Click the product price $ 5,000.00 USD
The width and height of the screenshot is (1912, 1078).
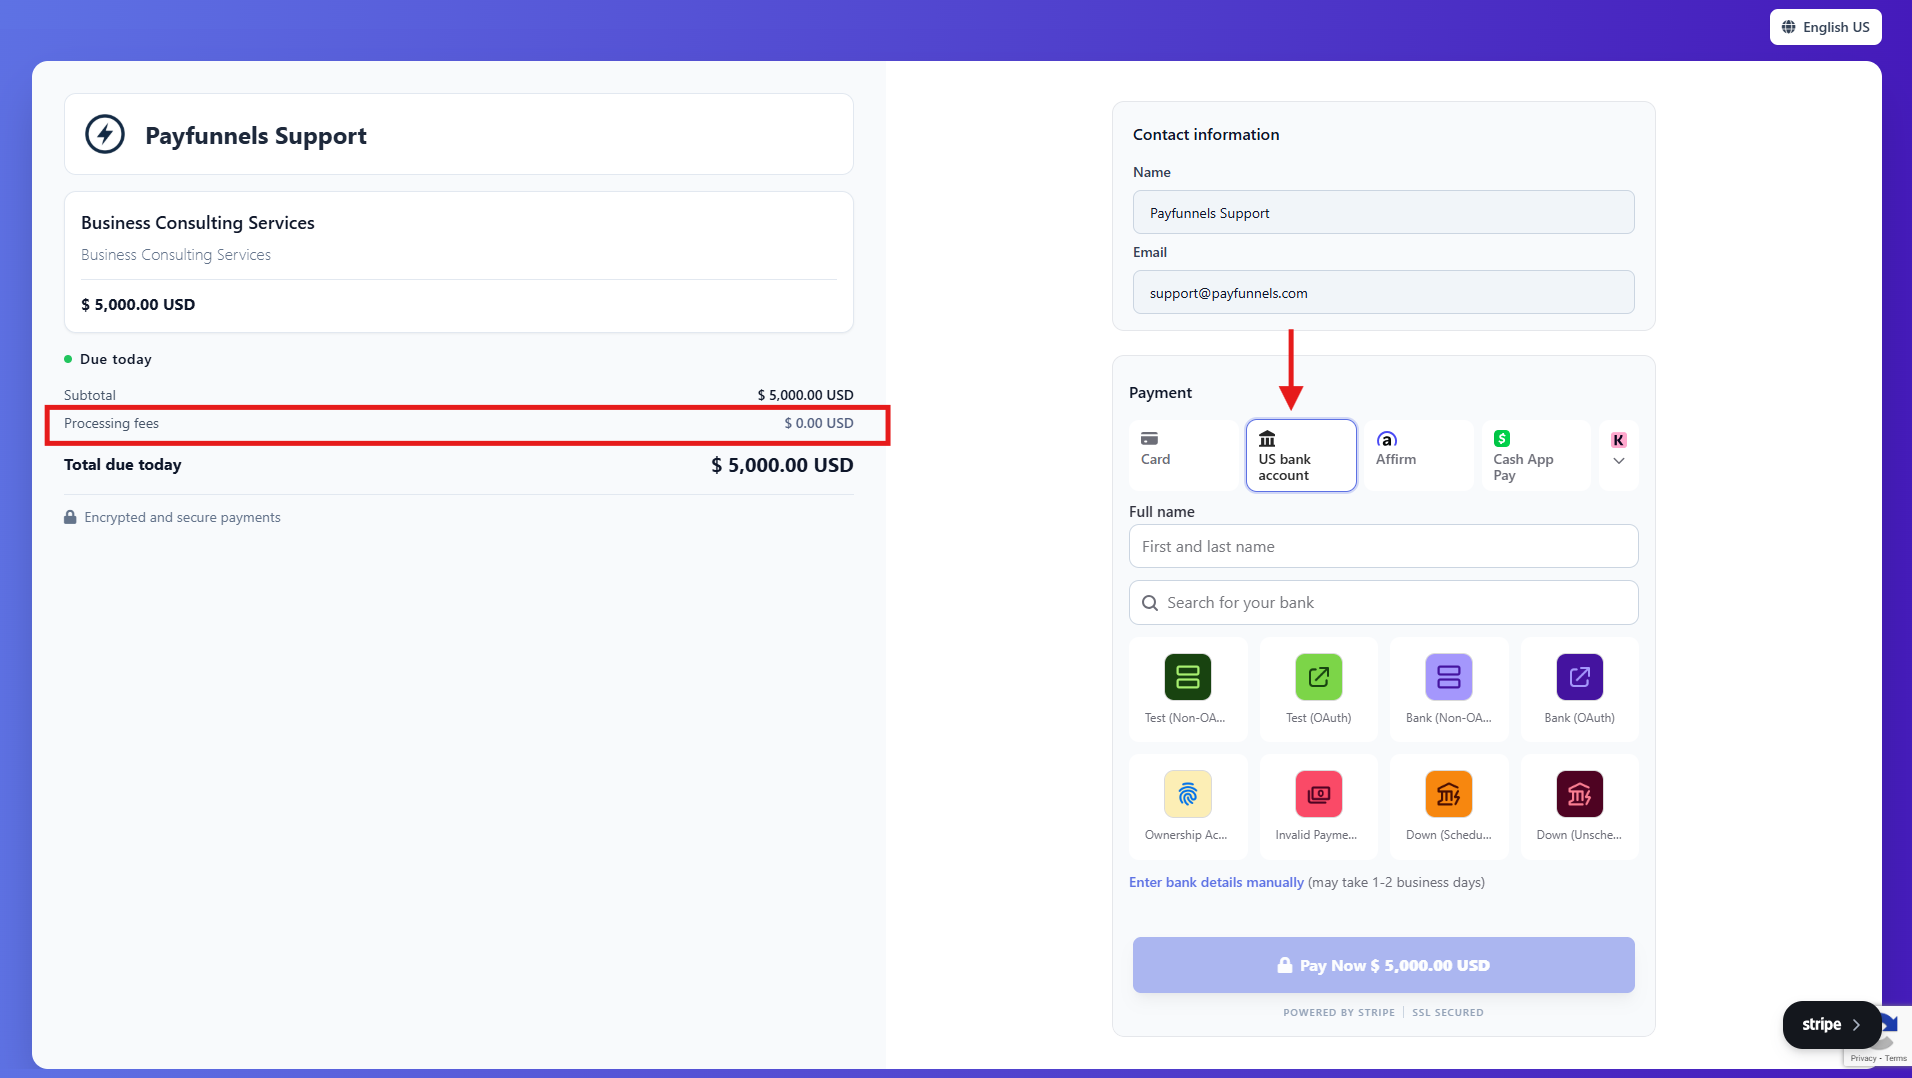coord(138,304)
